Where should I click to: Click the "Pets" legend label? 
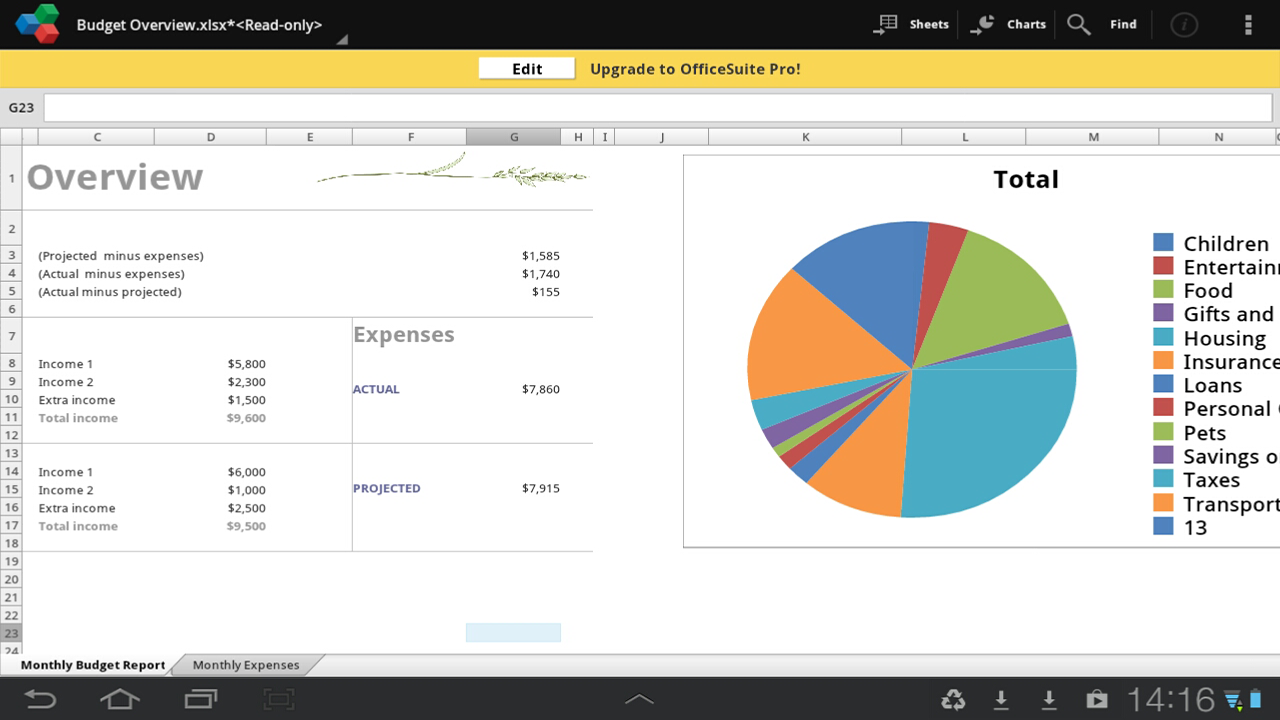point(1205,433)
